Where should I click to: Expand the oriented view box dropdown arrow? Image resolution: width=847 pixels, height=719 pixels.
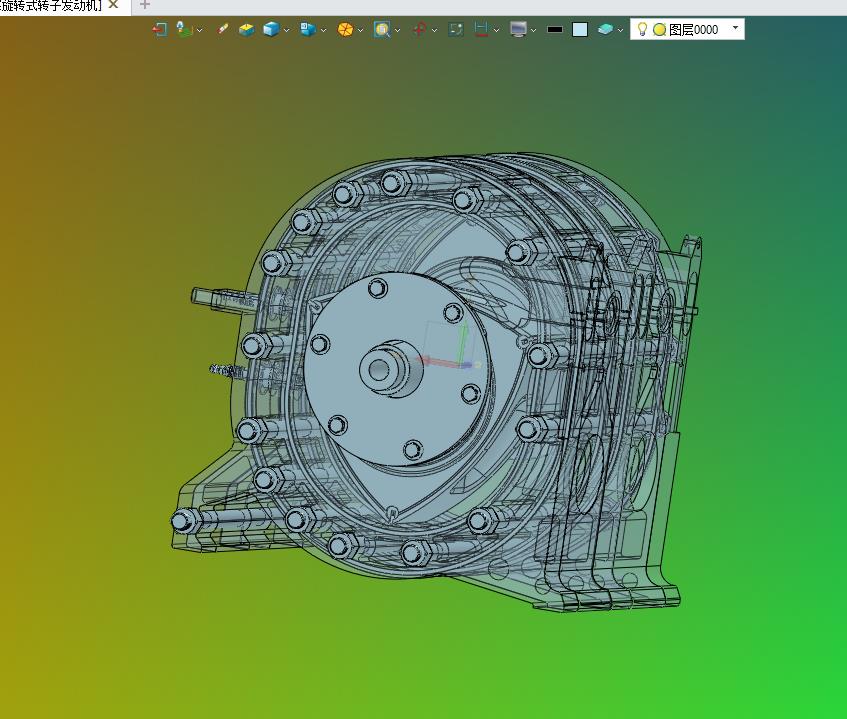[324, 30]
